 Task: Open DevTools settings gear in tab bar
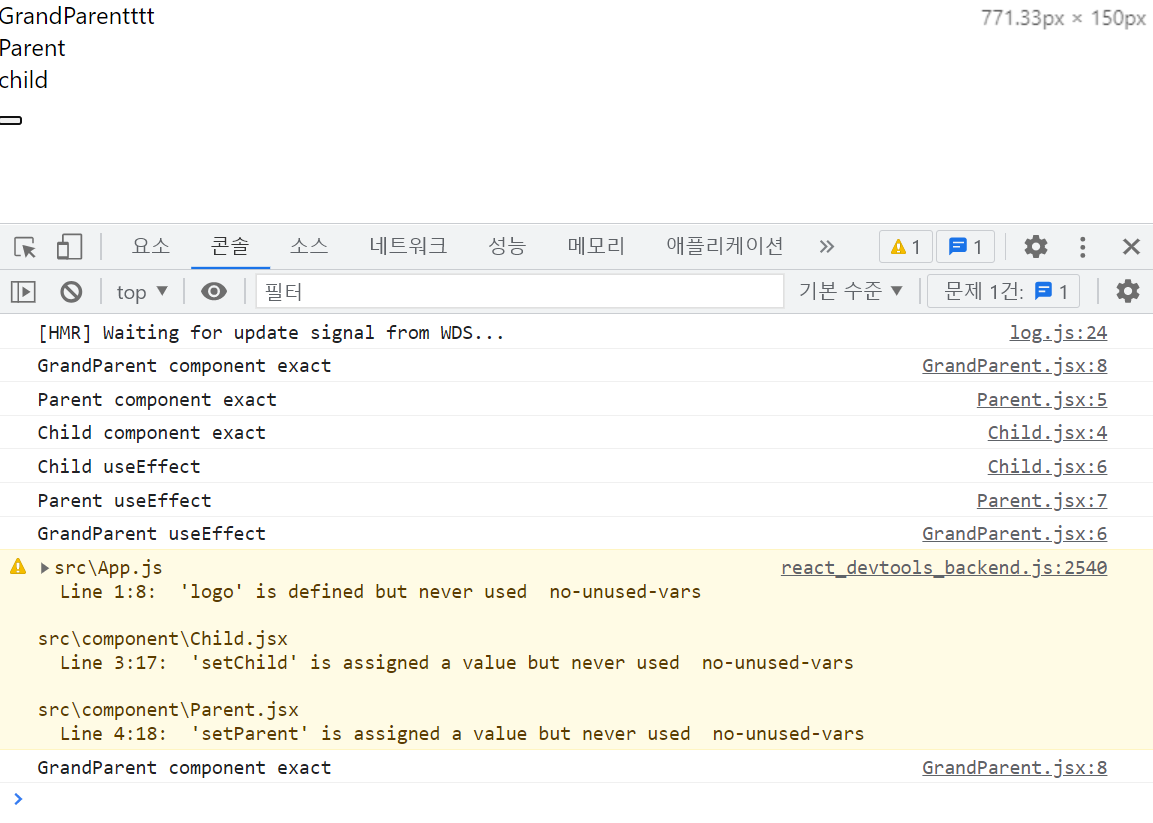1036,246
